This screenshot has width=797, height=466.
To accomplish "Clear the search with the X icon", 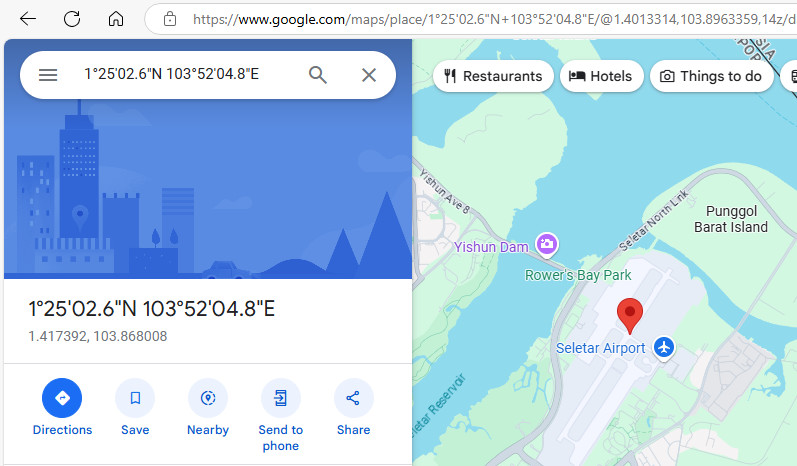I will point(369,75).
